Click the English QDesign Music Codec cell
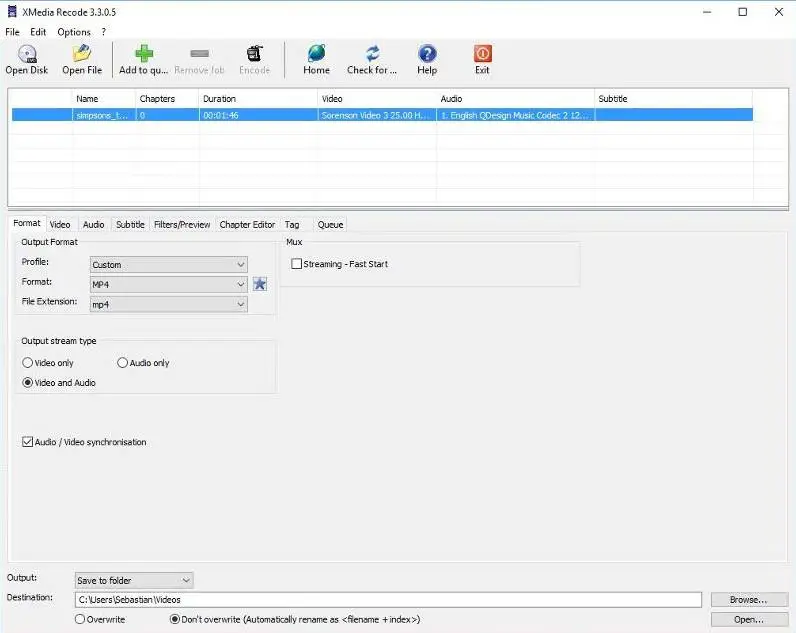 click(515, 115)
